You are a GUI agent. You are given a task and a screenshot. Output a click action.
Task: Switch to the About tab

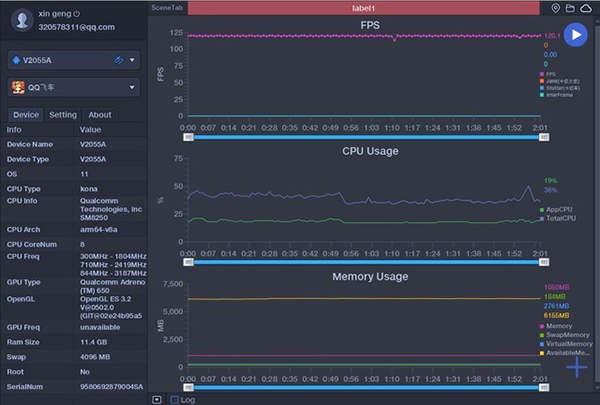(x=100, y=115)
